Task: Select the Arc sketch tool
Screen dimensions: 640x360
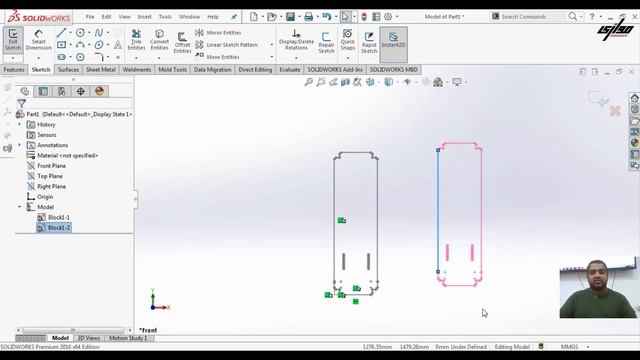Action: point(80,44)
